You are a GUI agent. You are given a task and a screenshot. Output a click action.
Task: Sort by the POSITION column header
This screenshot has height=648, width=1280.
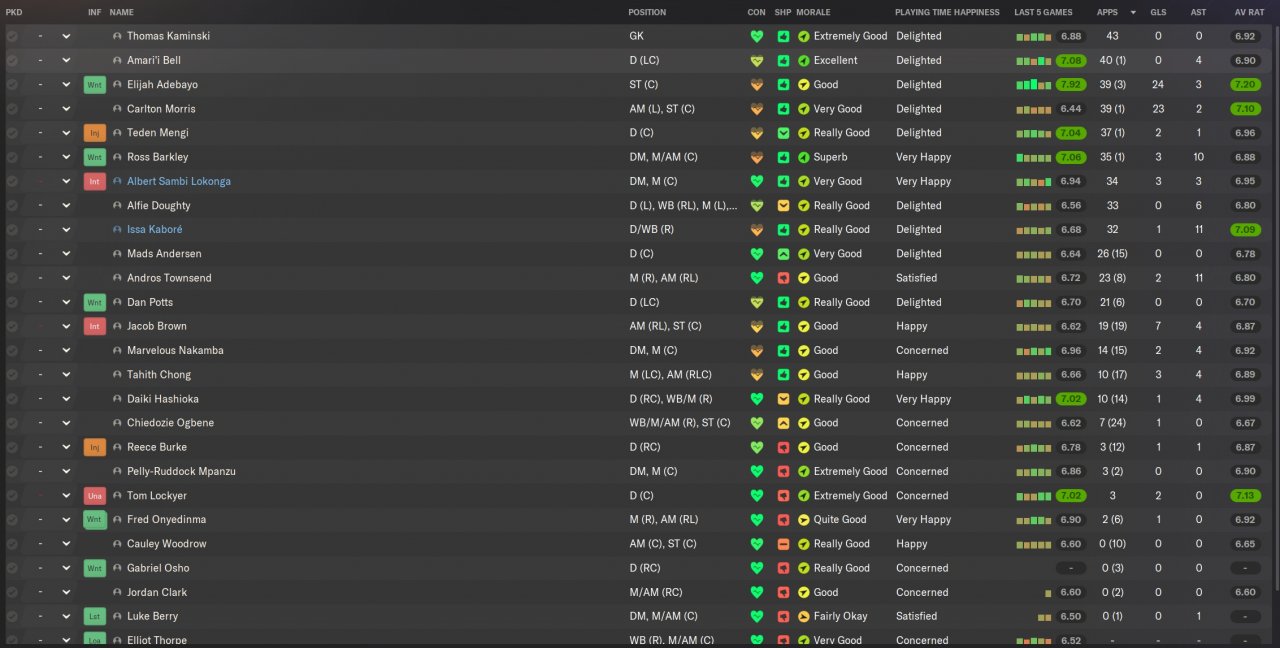647,12
